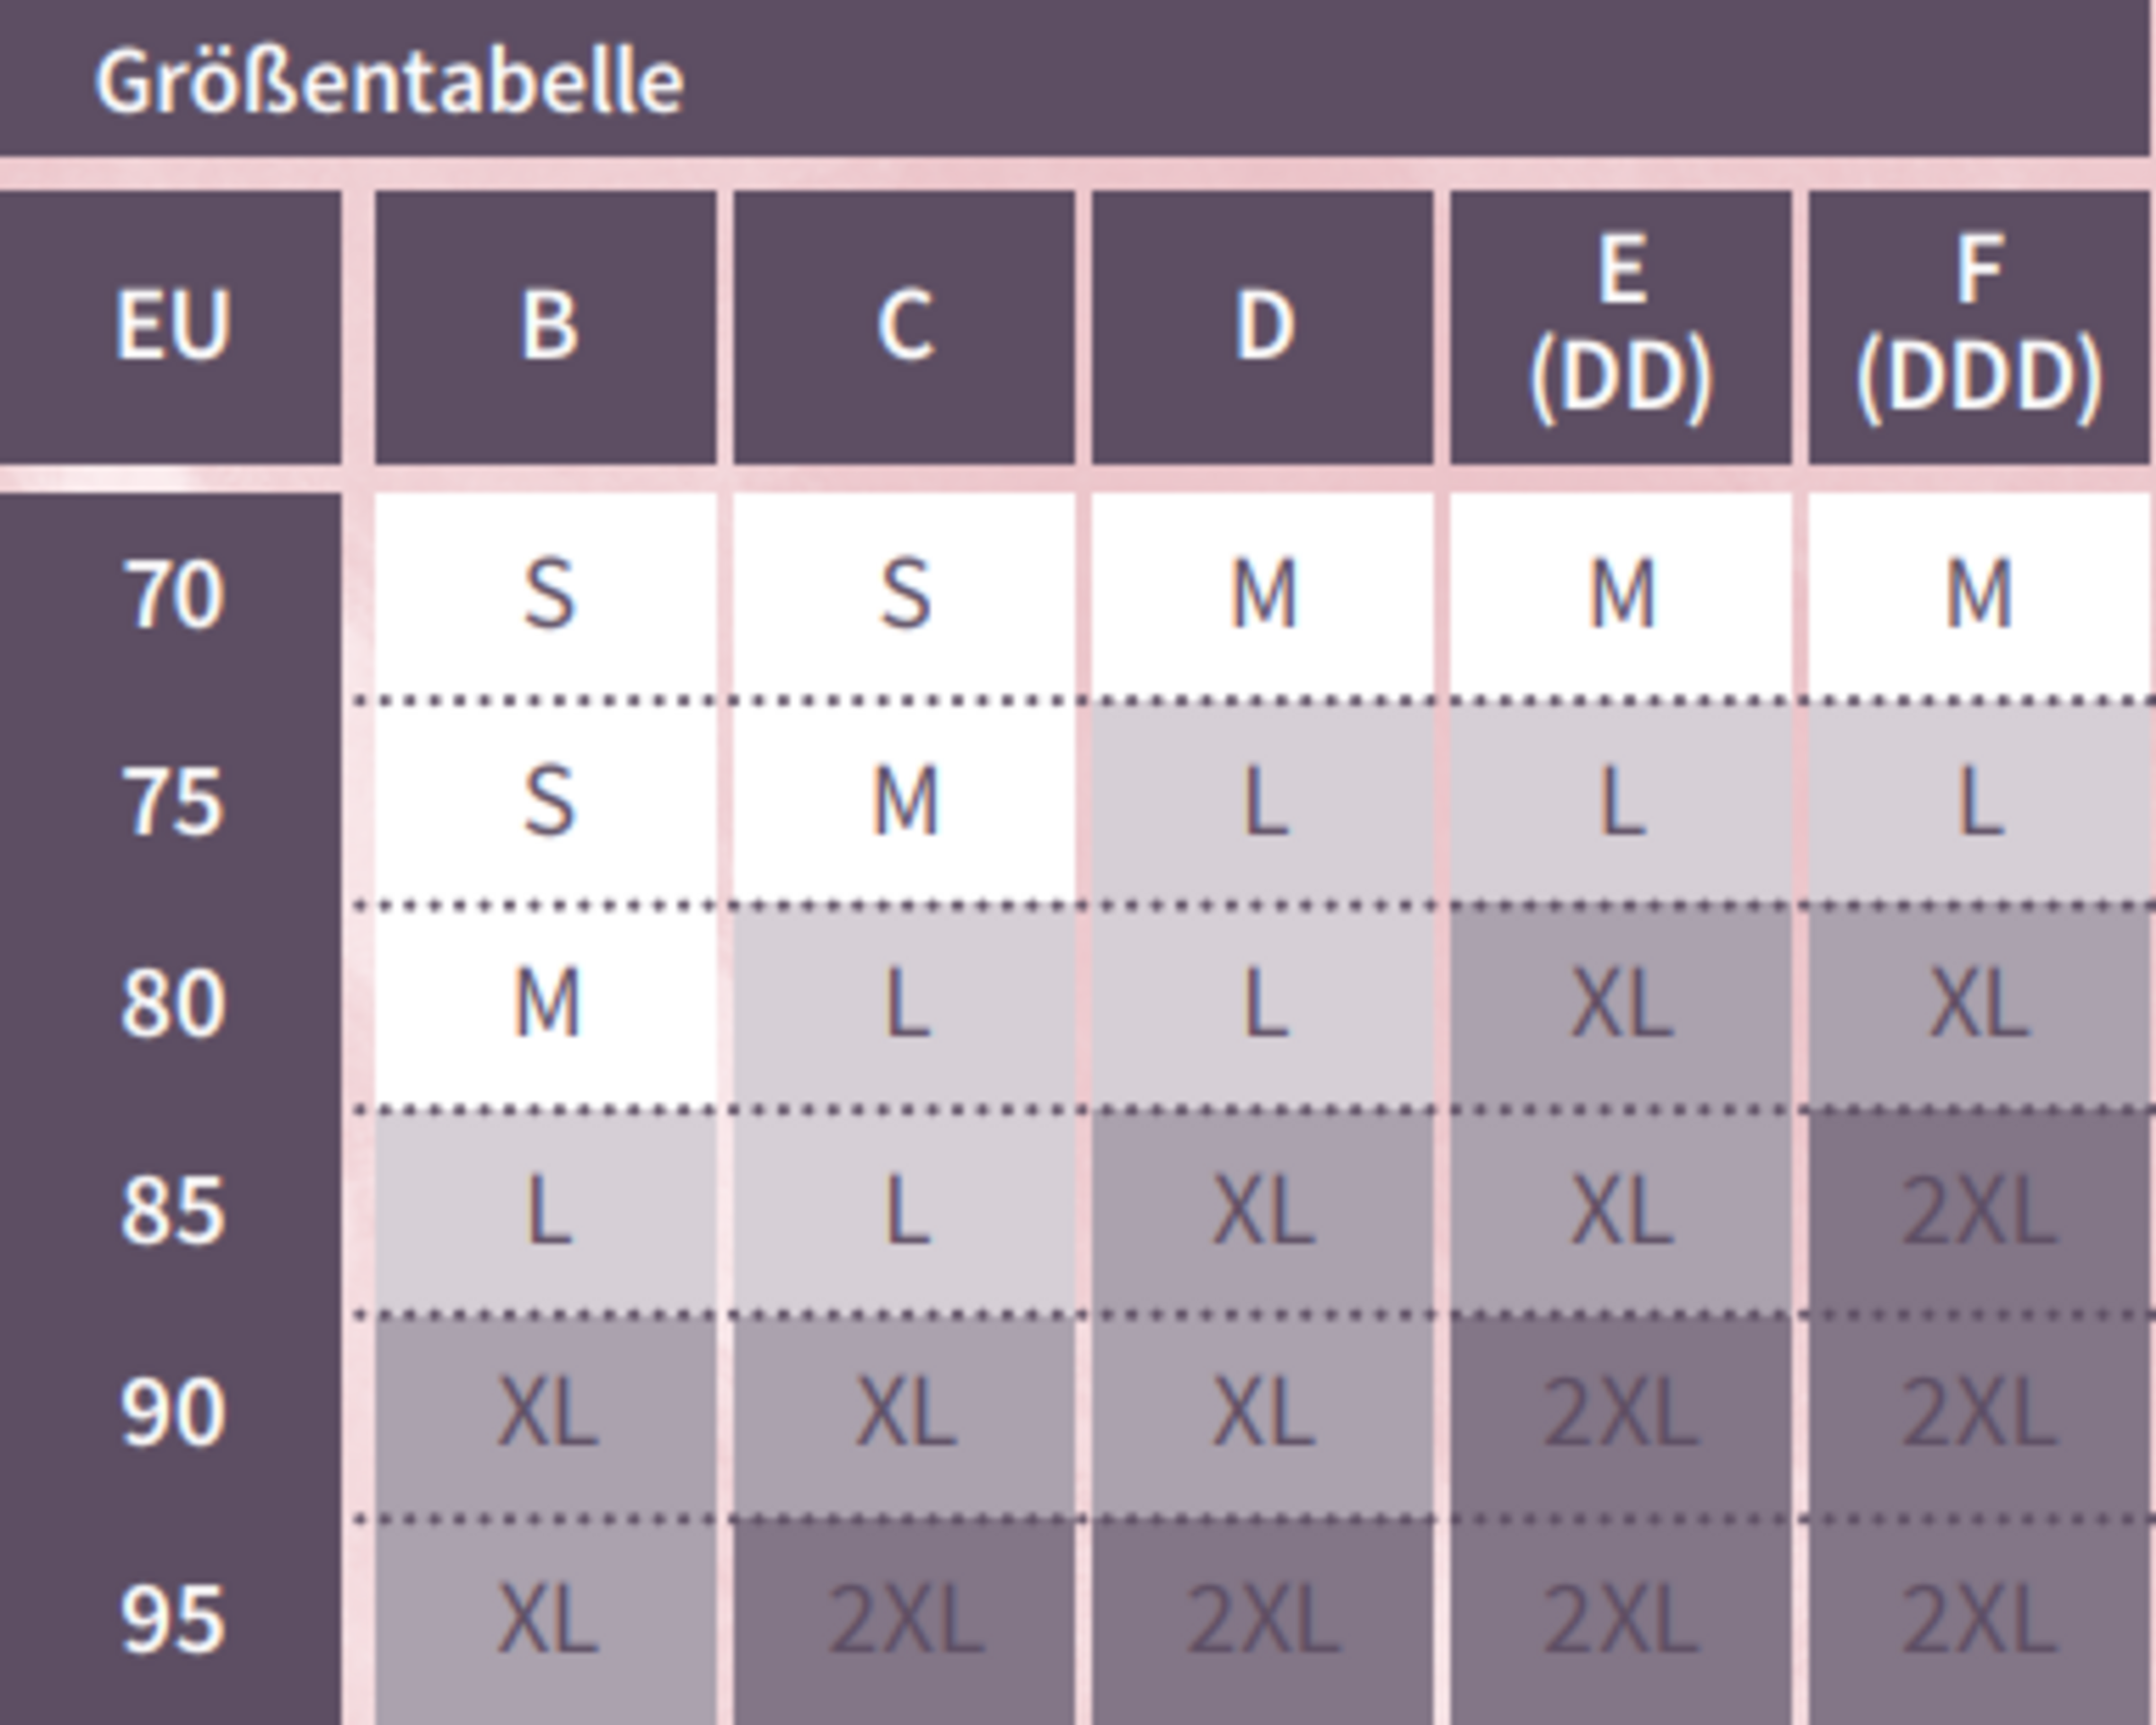Screen dimensions: 2156x1725
Task: Click the XL cell for size 95 B
Action: (547, 1620)
